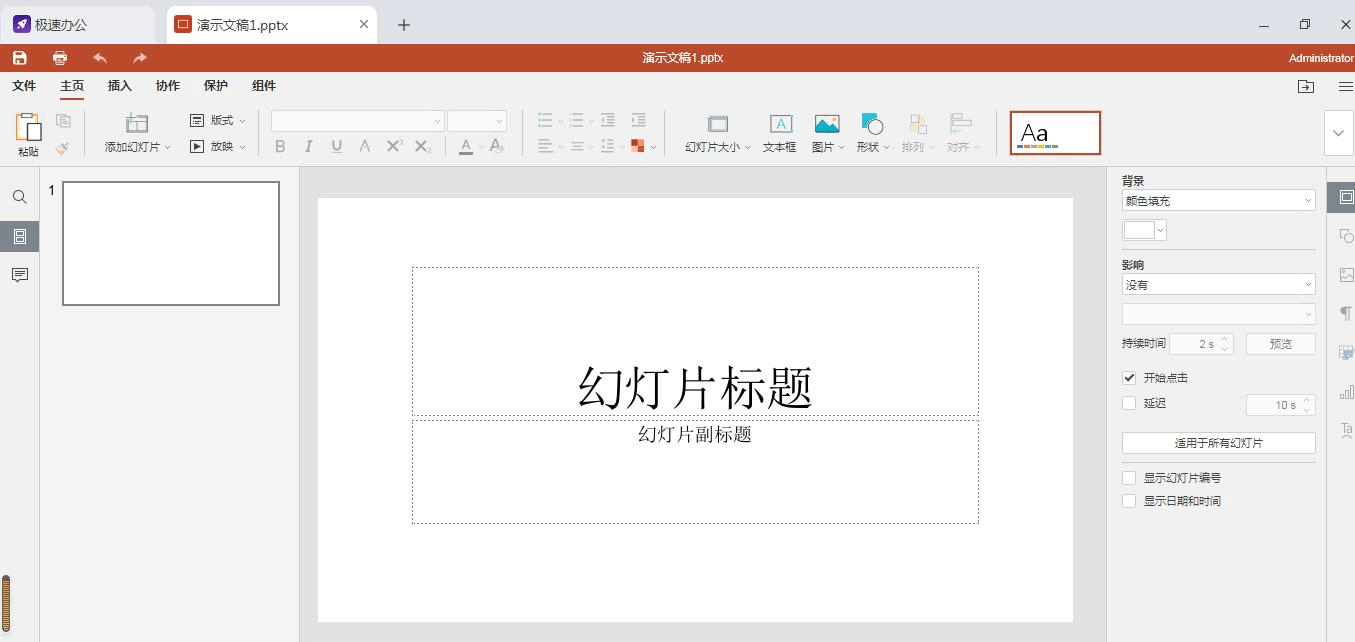Uncheck the 开始点击 option

tap(1129, 378)
